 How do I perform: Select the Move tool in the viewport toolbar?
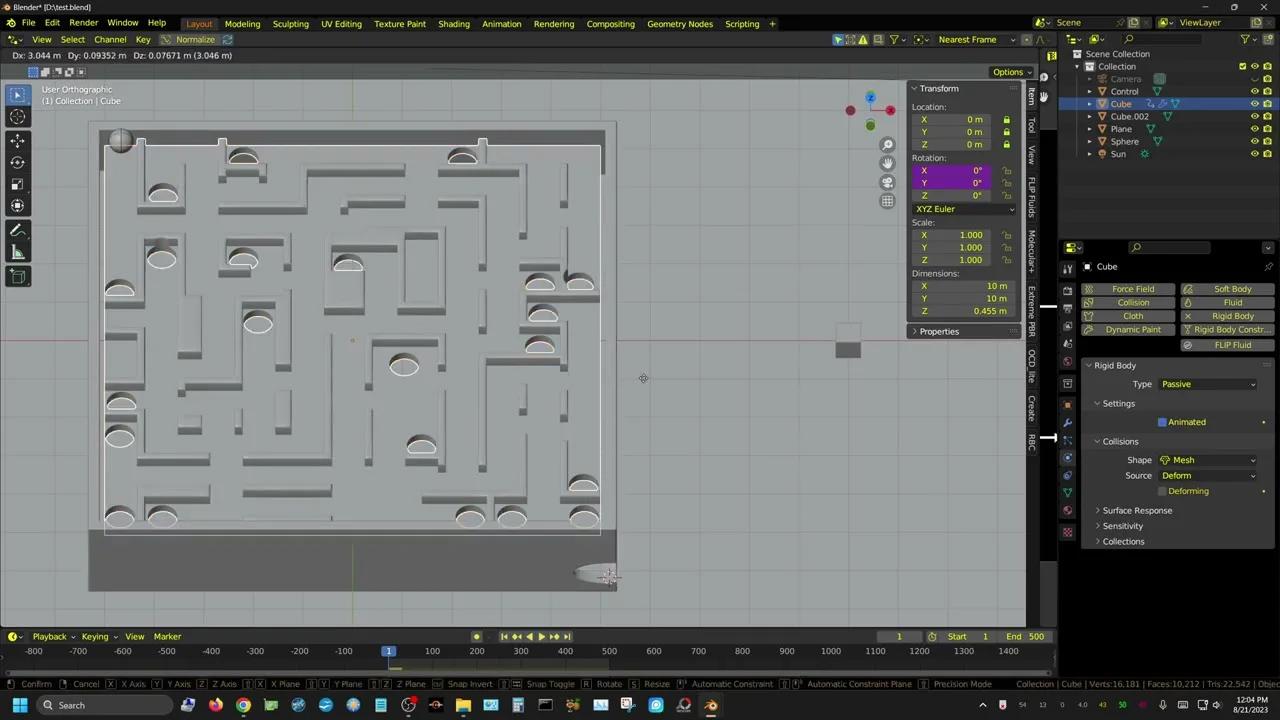(17, 140)
